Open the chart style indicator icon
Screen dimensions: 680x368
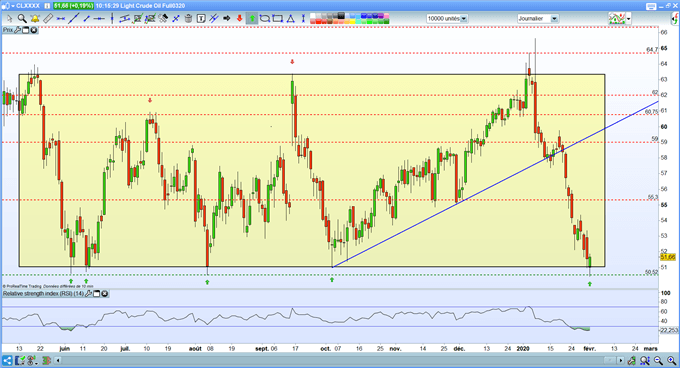click(x=617, y=19)
